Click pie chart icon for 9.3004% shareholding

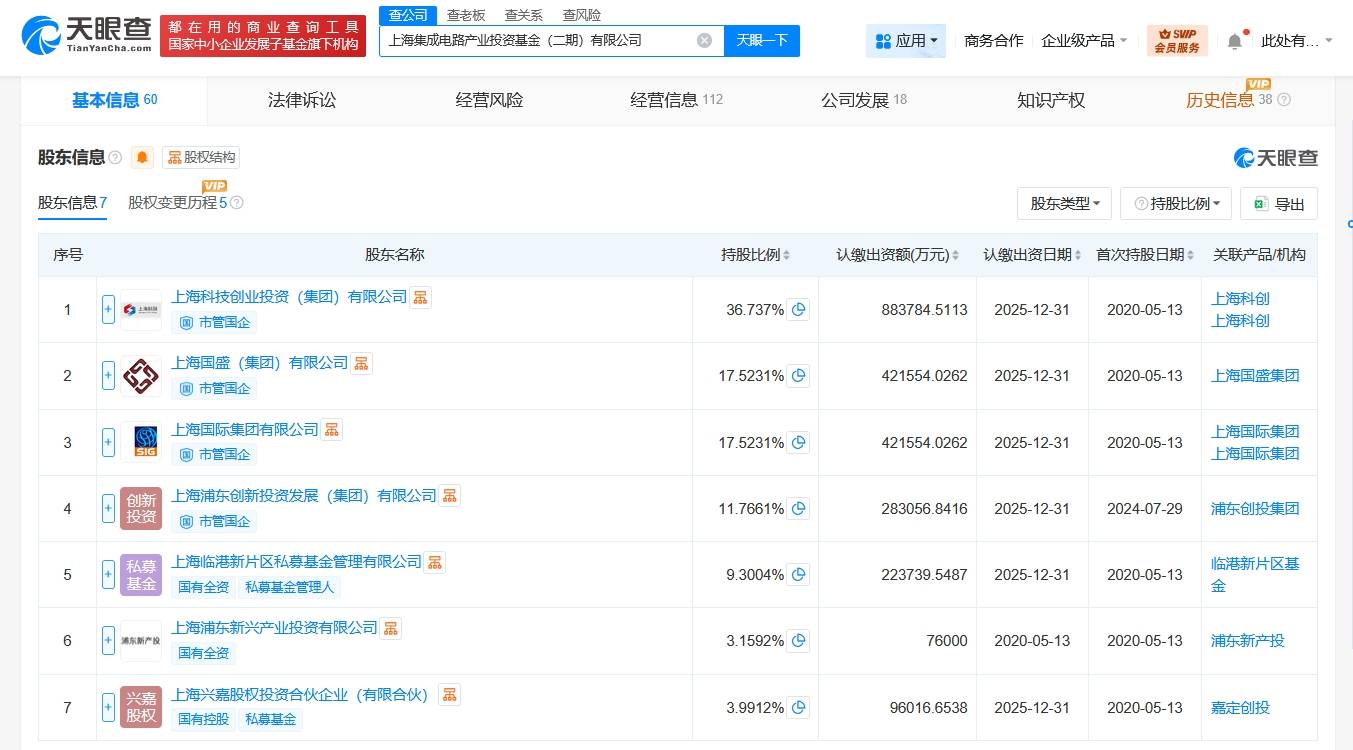pos(798,575)
